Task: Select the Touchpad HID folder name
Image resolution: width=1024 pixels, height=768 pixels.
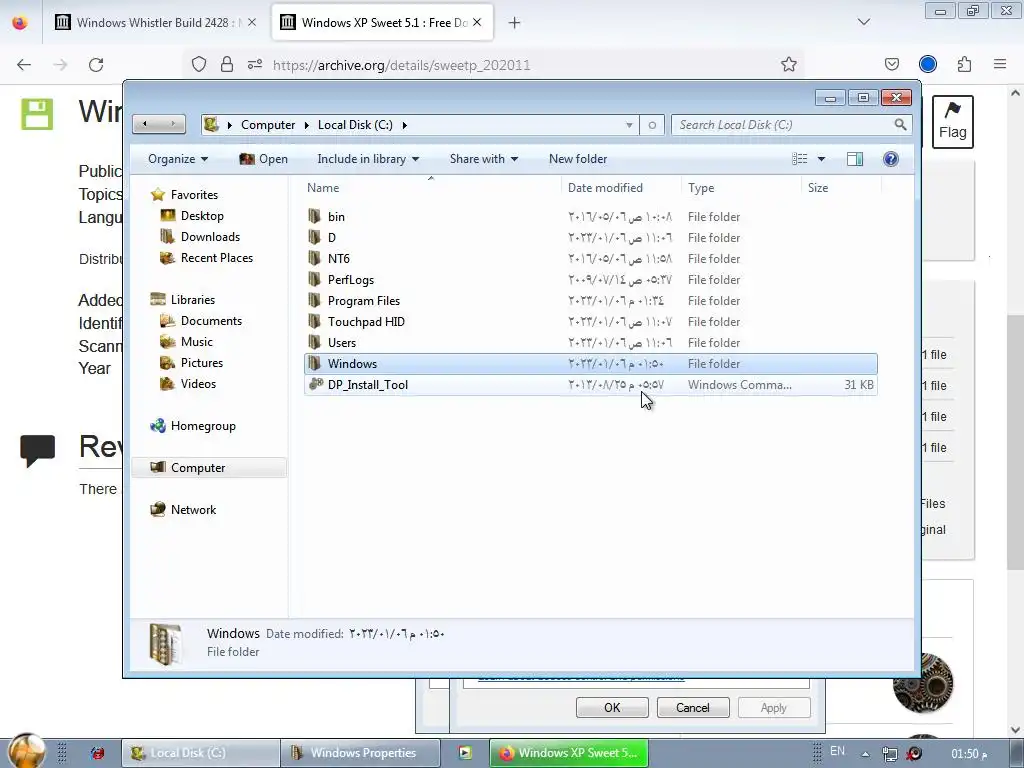Action: pos(366,321)
